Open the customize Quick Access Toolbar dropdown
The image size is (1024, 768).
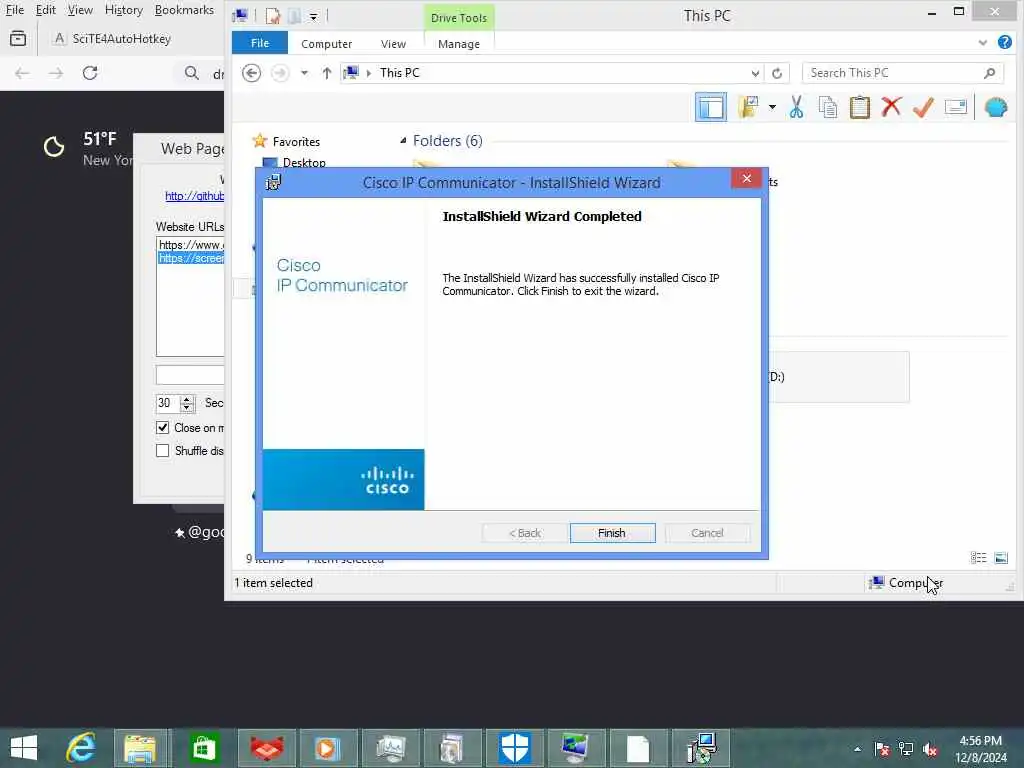pos(313,17)
